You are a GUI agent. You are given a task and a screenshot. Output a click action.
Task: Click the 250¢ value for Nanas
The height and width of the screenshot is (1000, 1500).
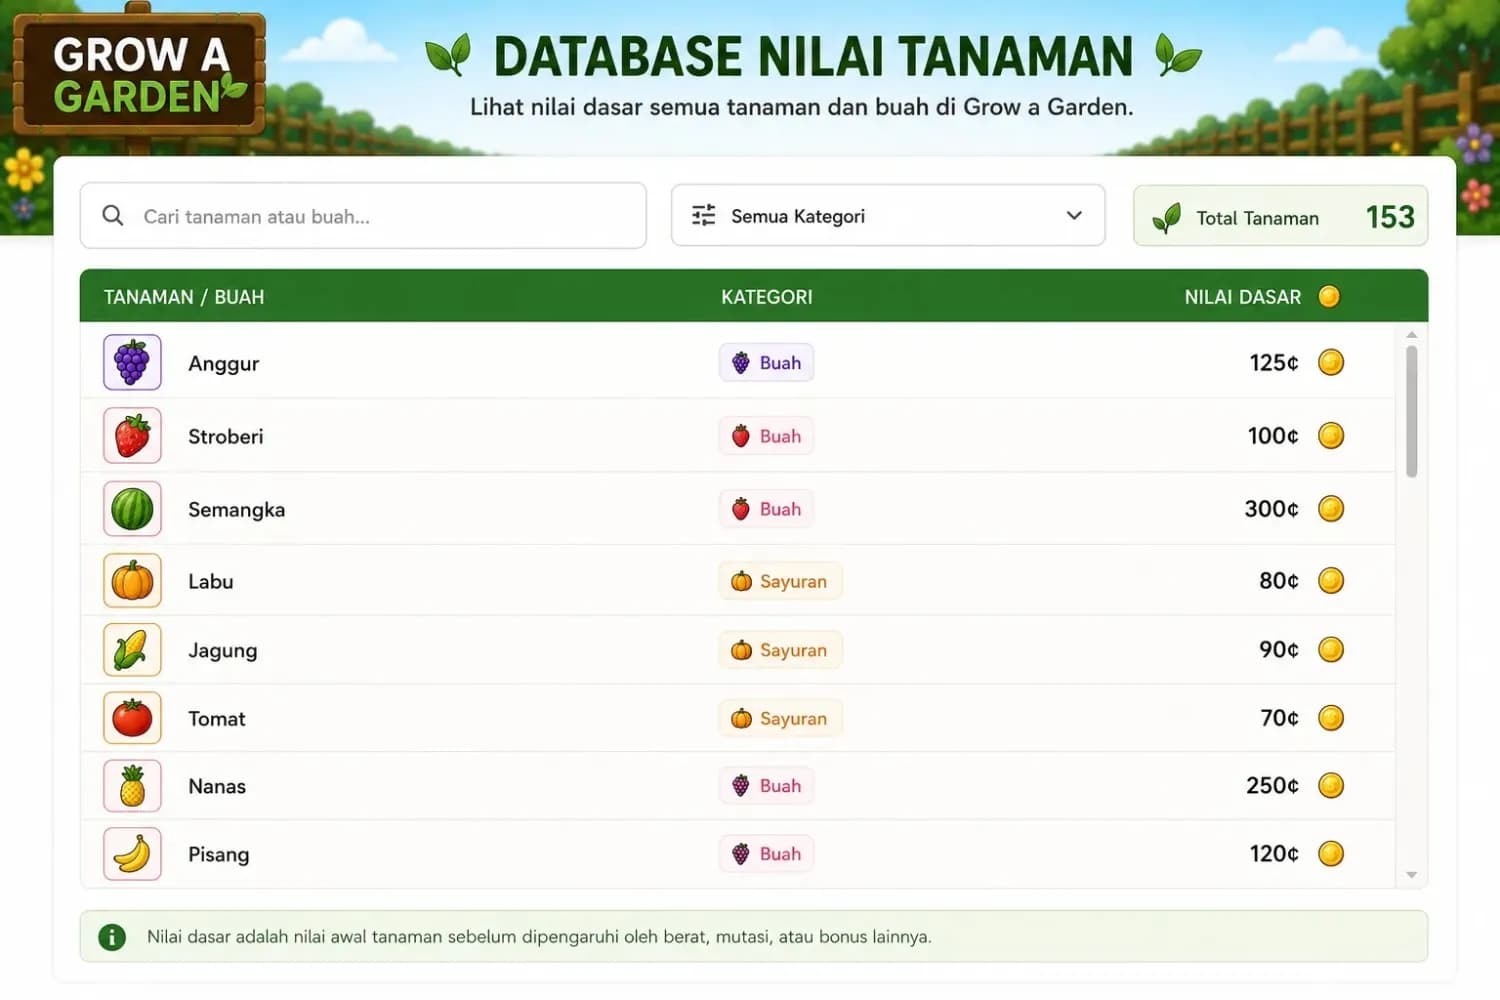[1272, 786]
